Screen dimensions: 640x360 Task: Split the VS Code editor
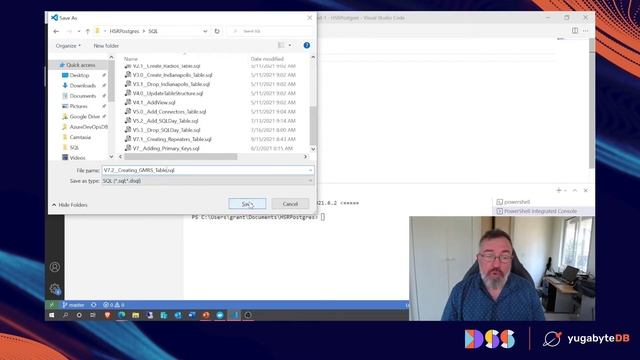(x=575, y=31)
